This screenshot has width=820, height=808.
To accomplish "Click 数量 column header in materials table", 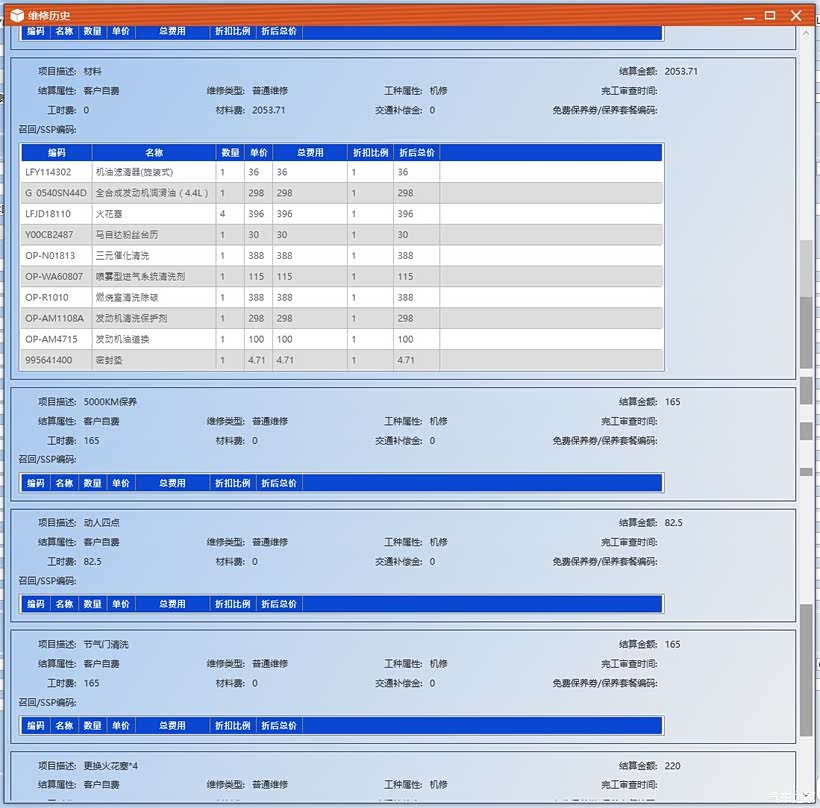I will (230, 153).
